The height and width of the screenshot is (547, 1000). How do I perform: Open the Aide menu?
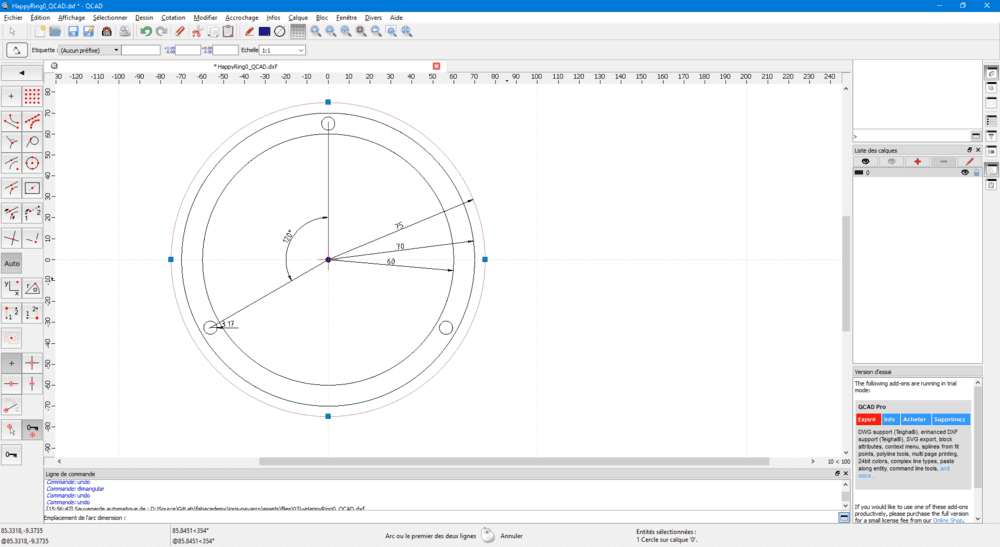(396, 18)
